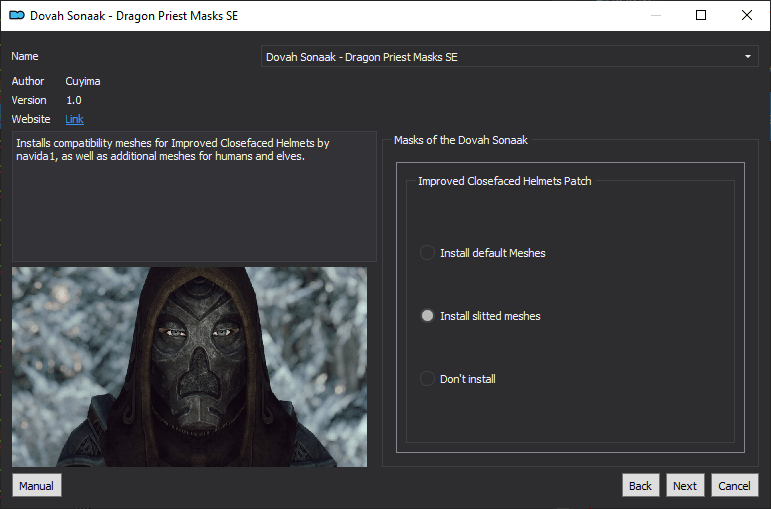Click the Mod Organizer icon in title bar

coord(17,15)
